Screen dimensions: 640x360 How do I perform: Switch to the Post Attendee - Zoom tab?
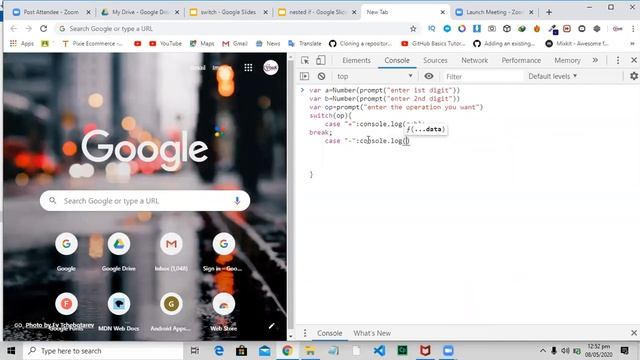[51, 12]
